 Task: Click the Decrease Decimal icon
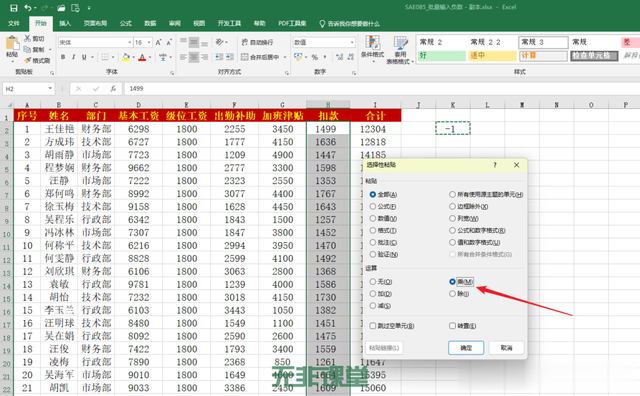click(351, 57)
